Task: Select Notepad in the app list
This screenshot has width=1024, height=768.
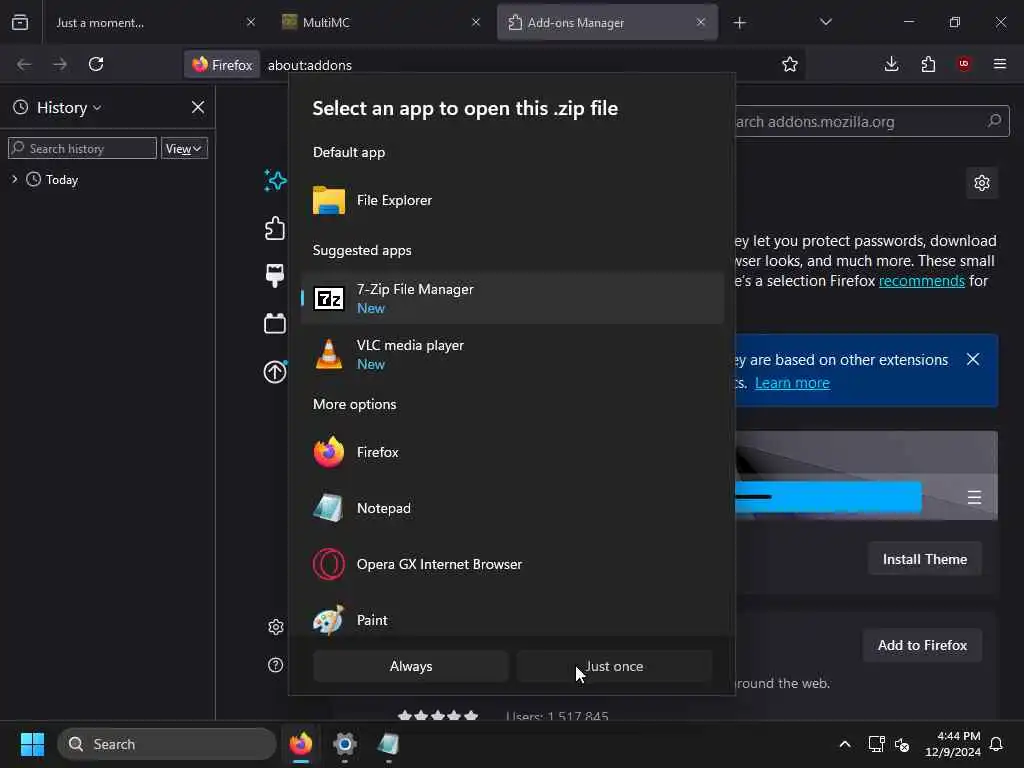Action: 512,508
